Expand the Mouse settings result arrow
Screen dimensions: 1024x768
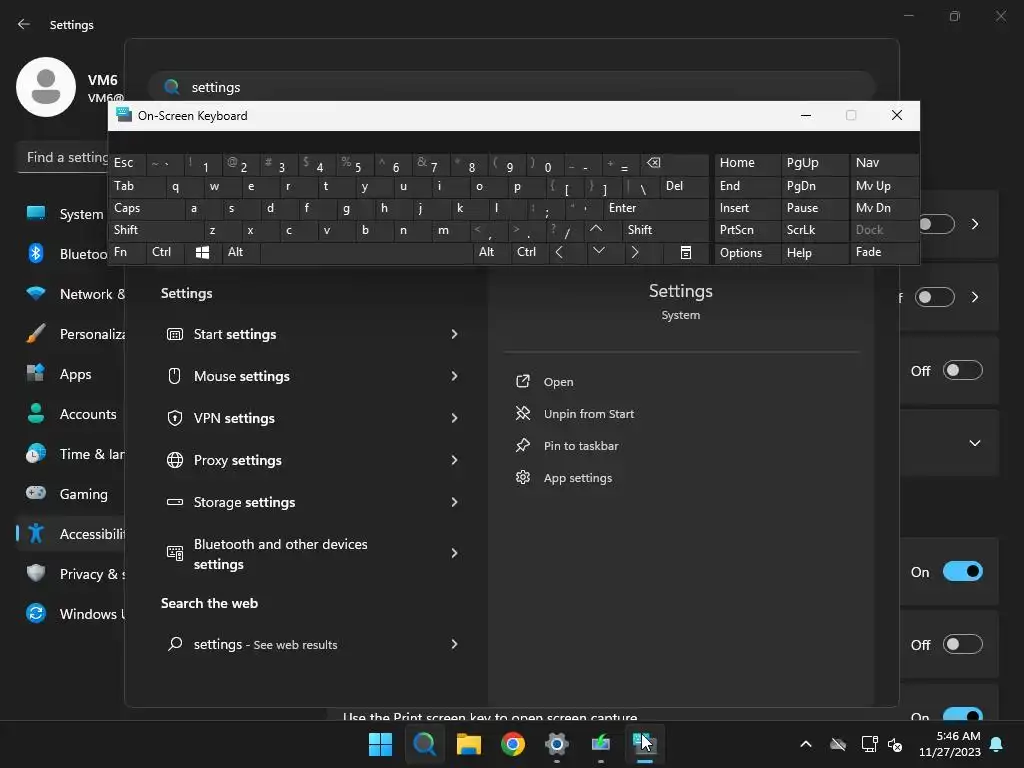455,376
